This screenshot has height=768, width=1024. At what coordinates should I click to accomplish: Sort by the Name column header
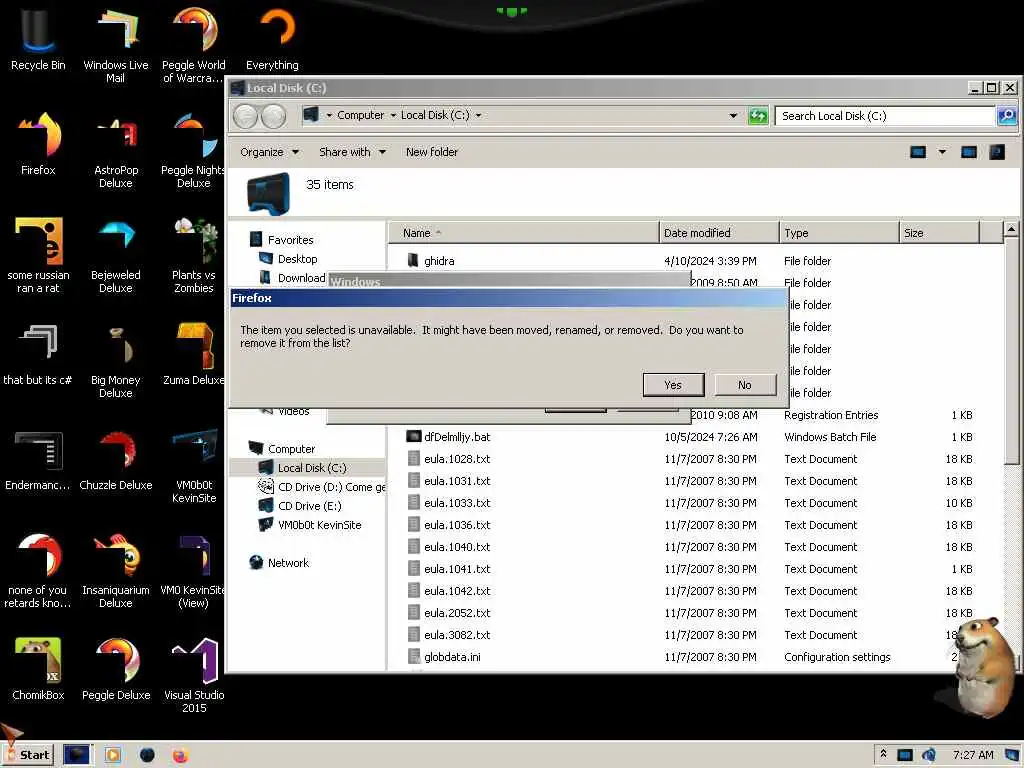pyautogui.click(x=523, y=233)
